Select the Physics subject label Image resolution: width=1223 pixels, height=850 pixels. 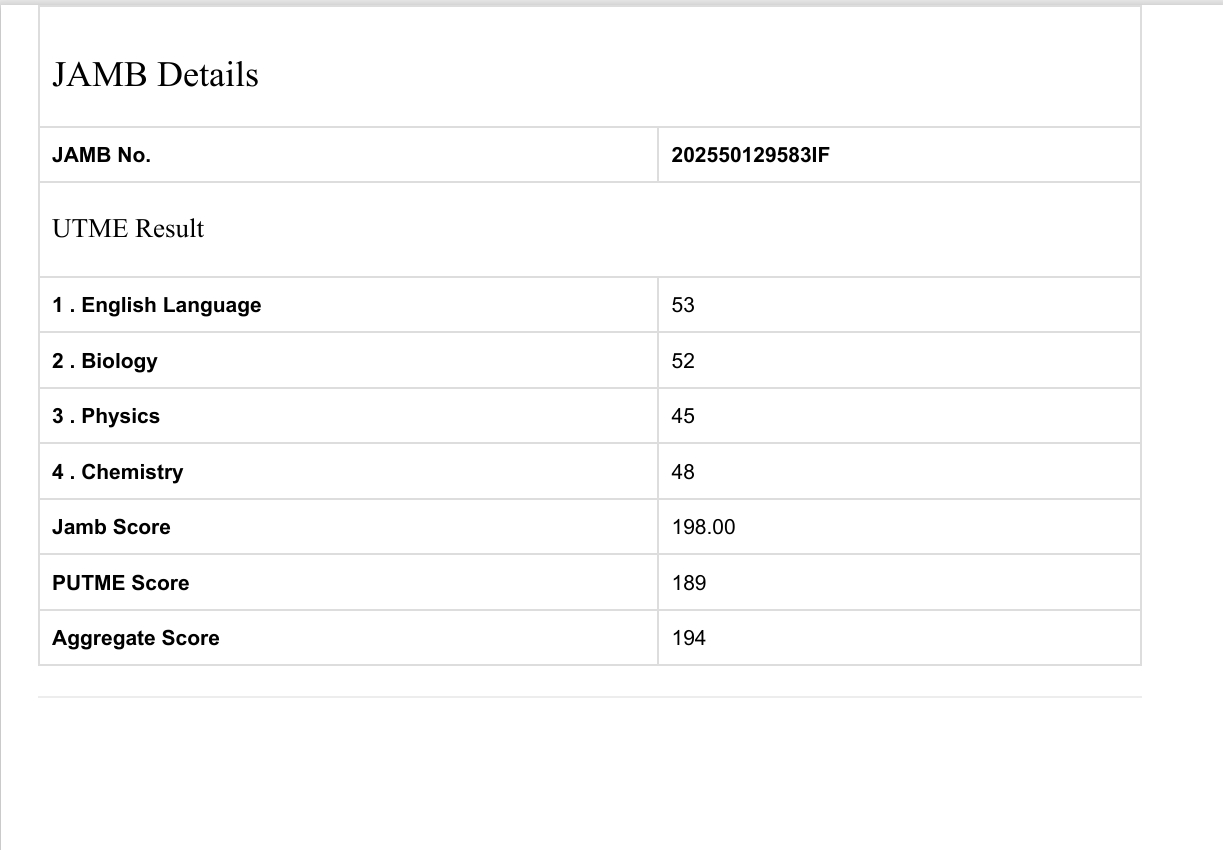(x=106, y=416)
